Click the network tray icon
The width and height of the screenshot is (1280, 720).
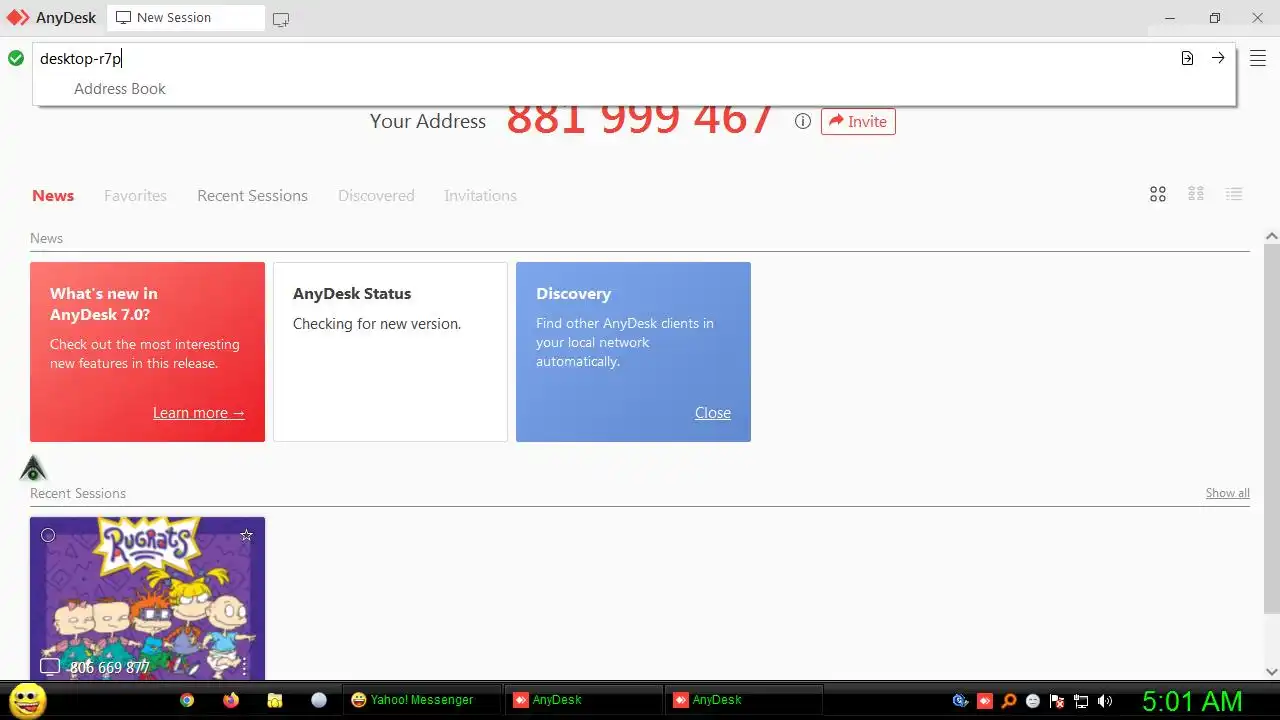1081,701
